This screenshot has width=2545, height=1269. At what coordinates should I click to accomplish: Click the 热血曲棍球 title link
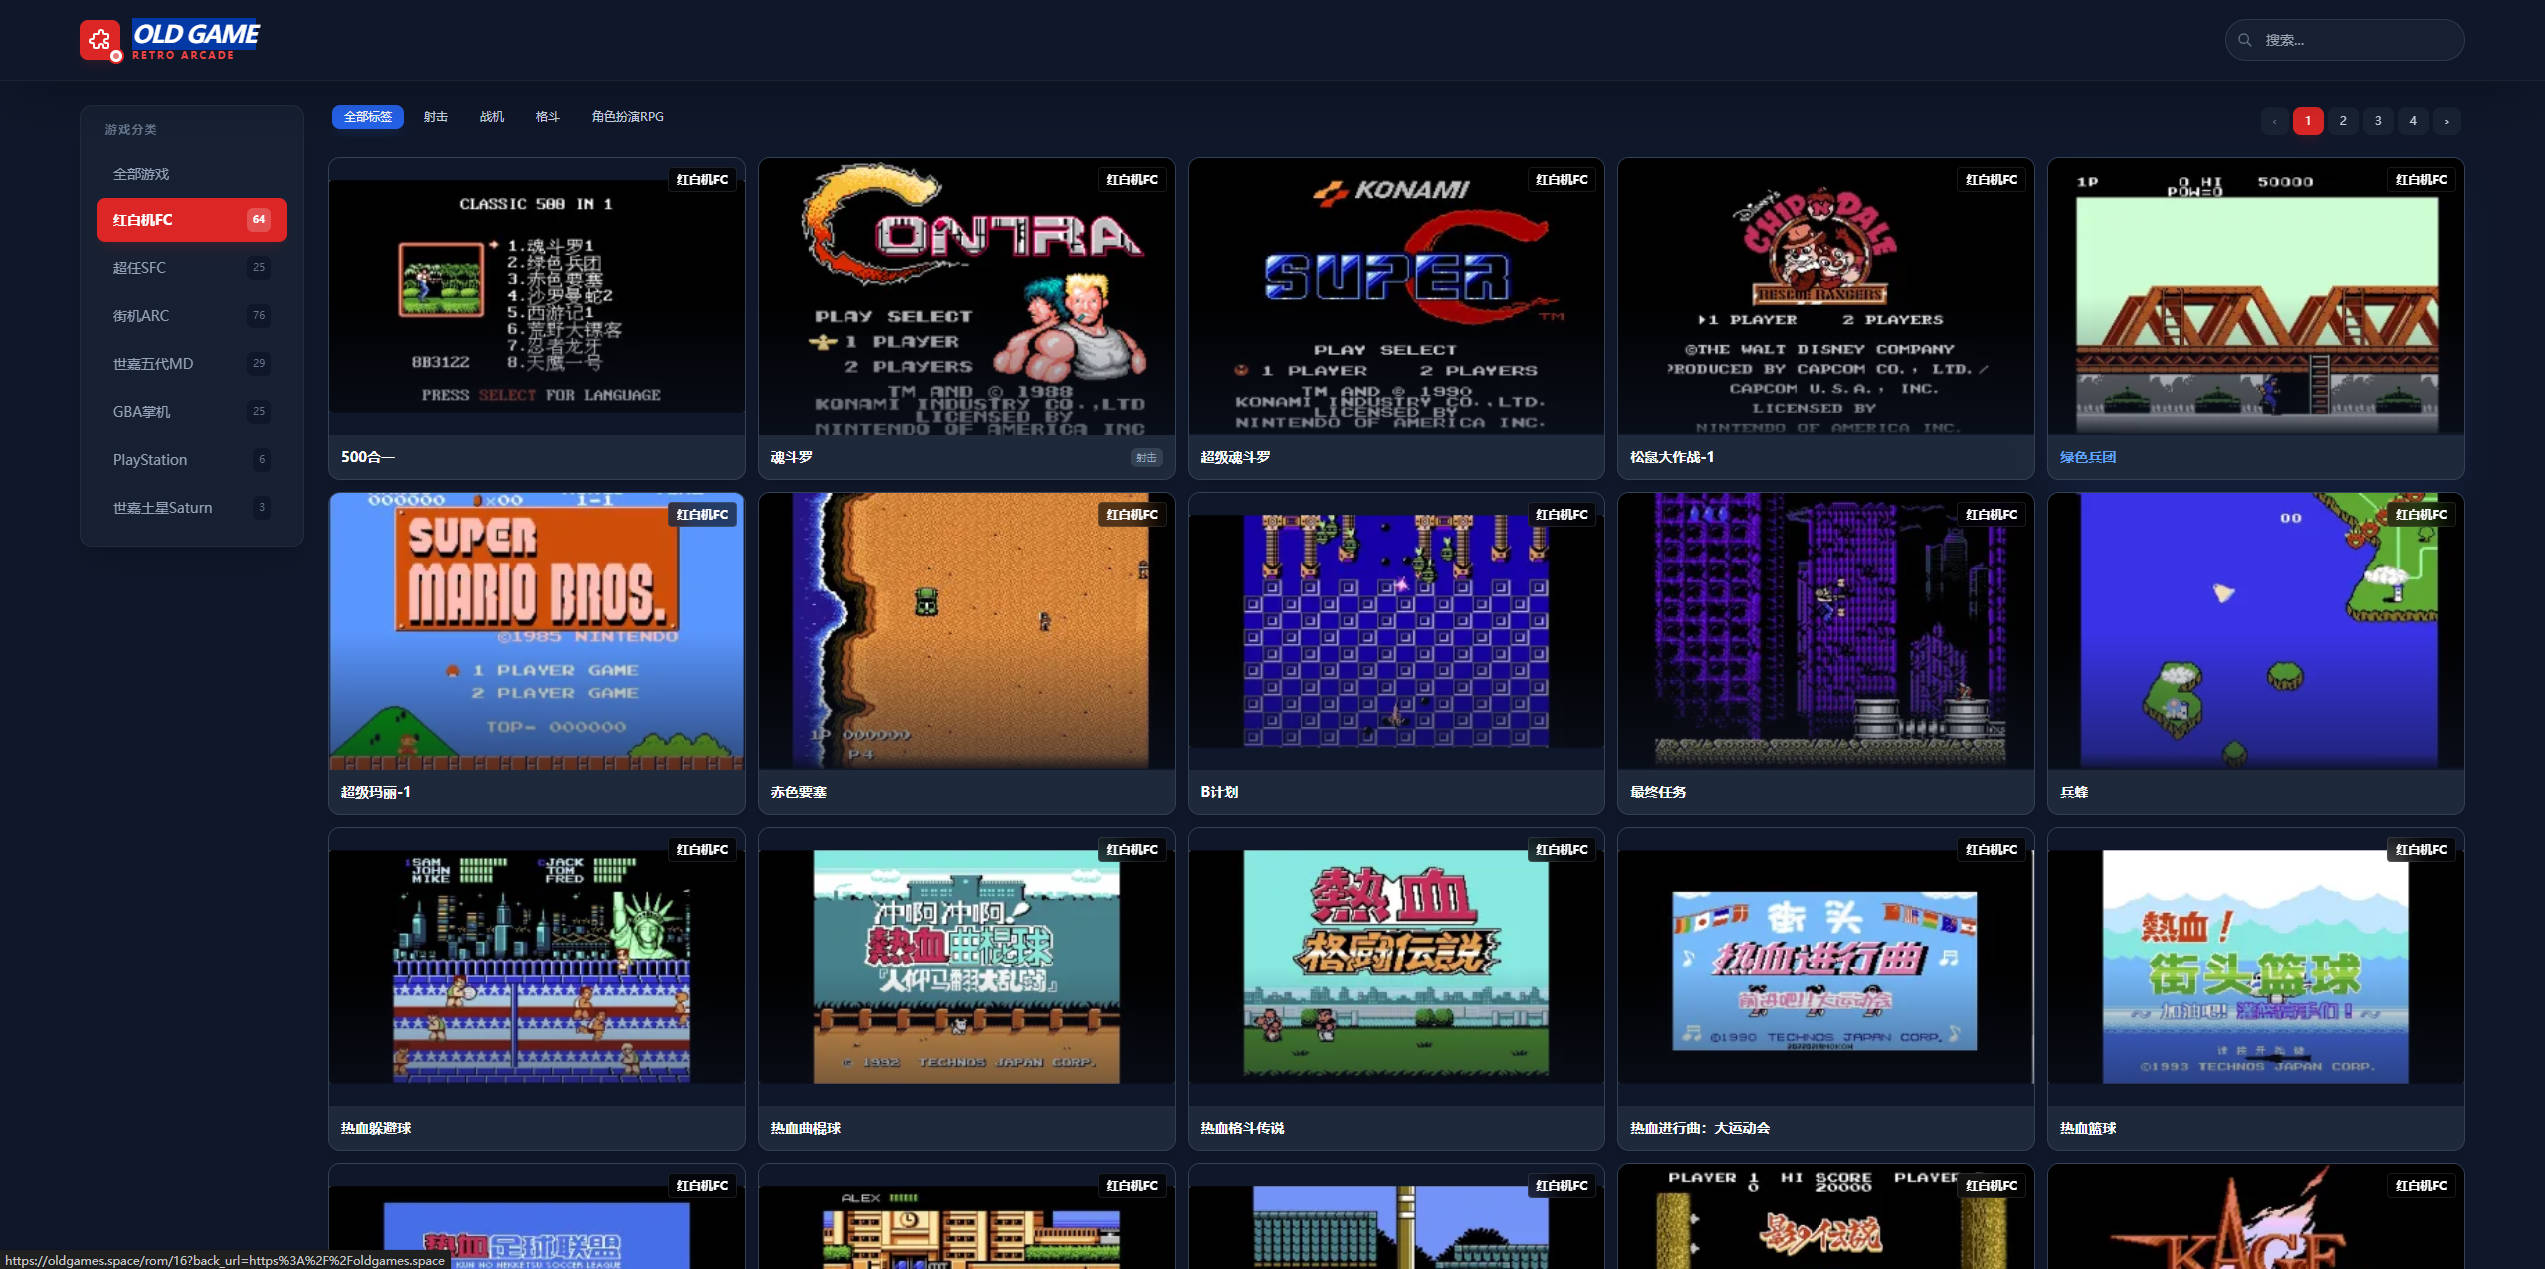806,1128
